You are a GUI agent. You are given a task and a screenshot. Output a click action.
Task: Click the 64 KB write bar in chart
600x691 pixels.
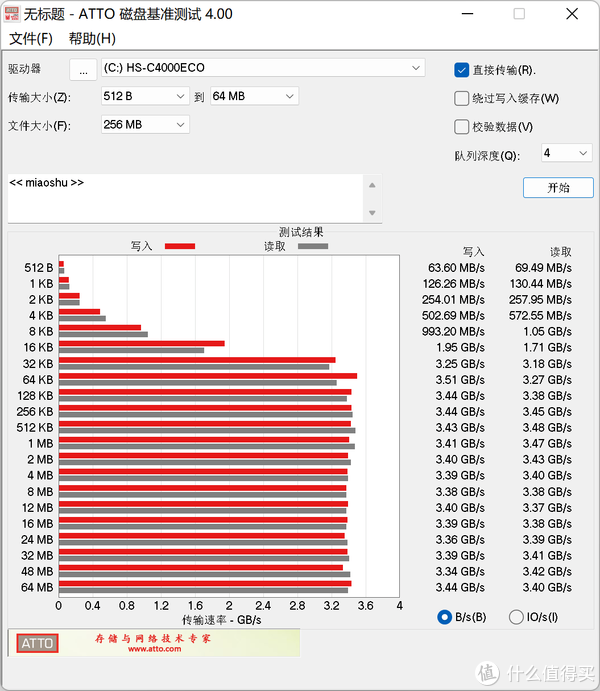(x=208, y=376)
